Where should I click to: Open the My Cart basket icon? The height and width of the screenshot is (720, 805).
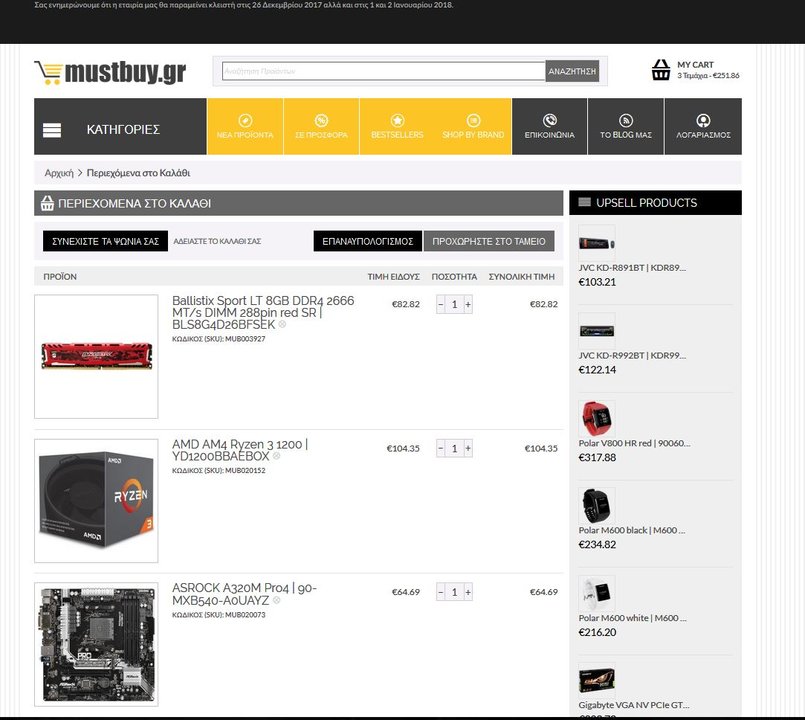pos(661,70)
